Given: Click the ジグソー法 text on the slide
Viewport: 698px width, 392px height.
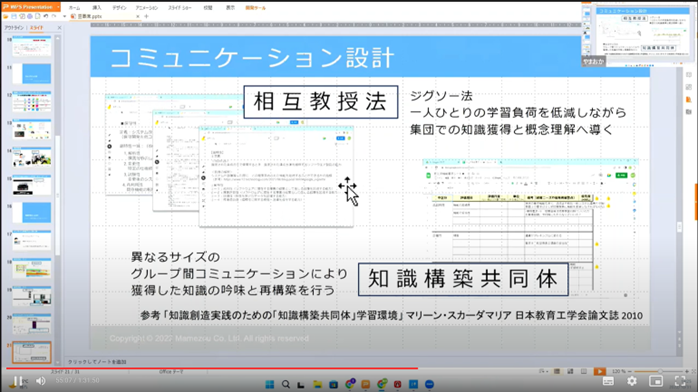Looking at the screenshot, I should coord(441,96).
